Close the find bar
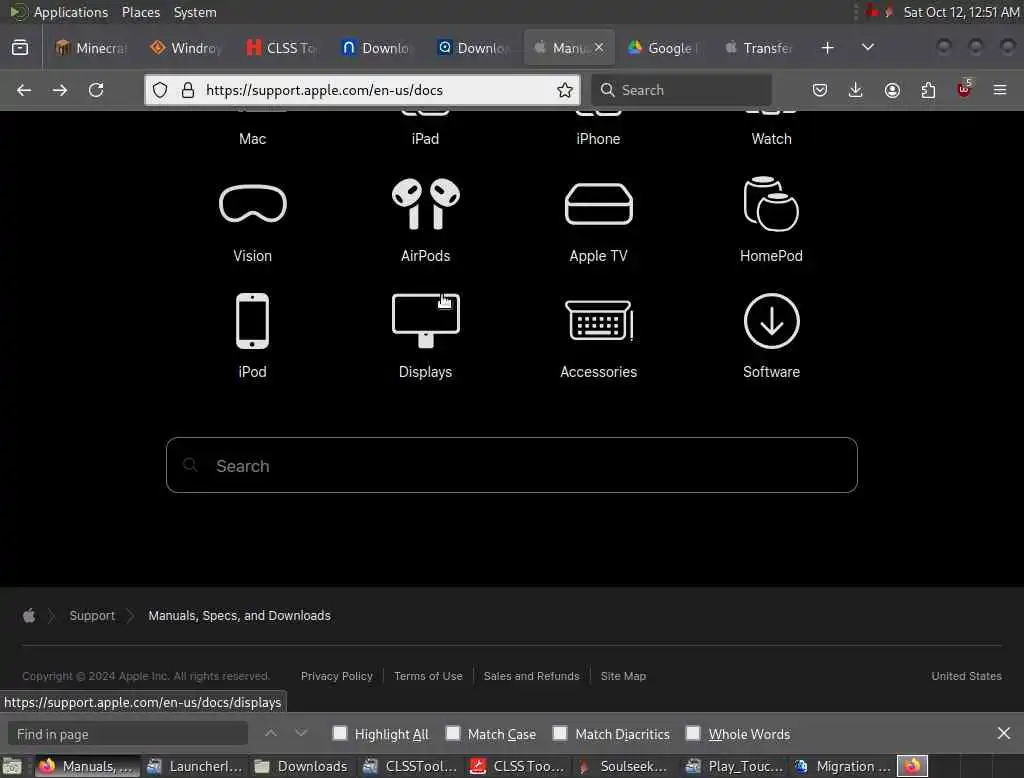1024x778 pixels. coord(1004,734)
